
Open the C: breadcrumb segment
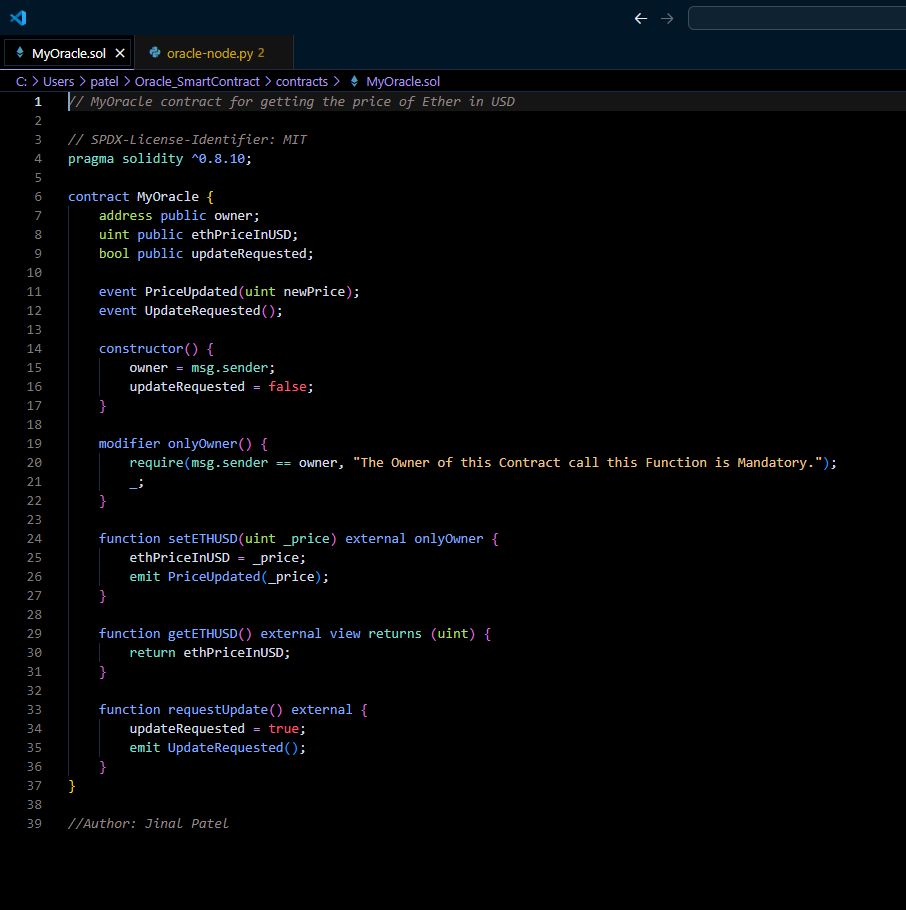[21, 82]
